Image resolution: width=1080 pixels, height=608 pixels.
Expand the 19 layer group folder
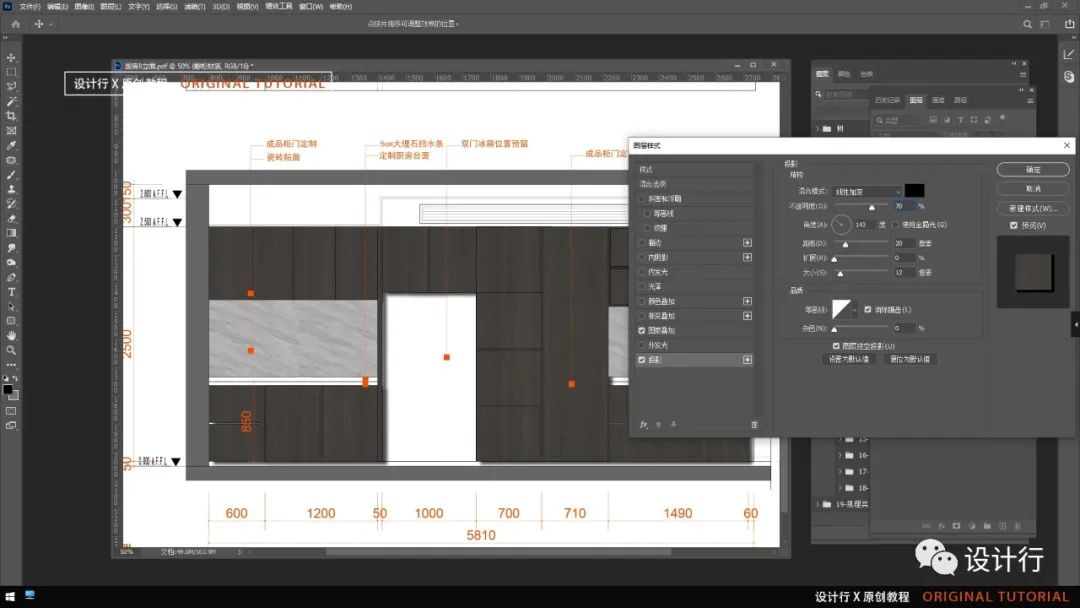pyautogui.click(x=819, y=504)
